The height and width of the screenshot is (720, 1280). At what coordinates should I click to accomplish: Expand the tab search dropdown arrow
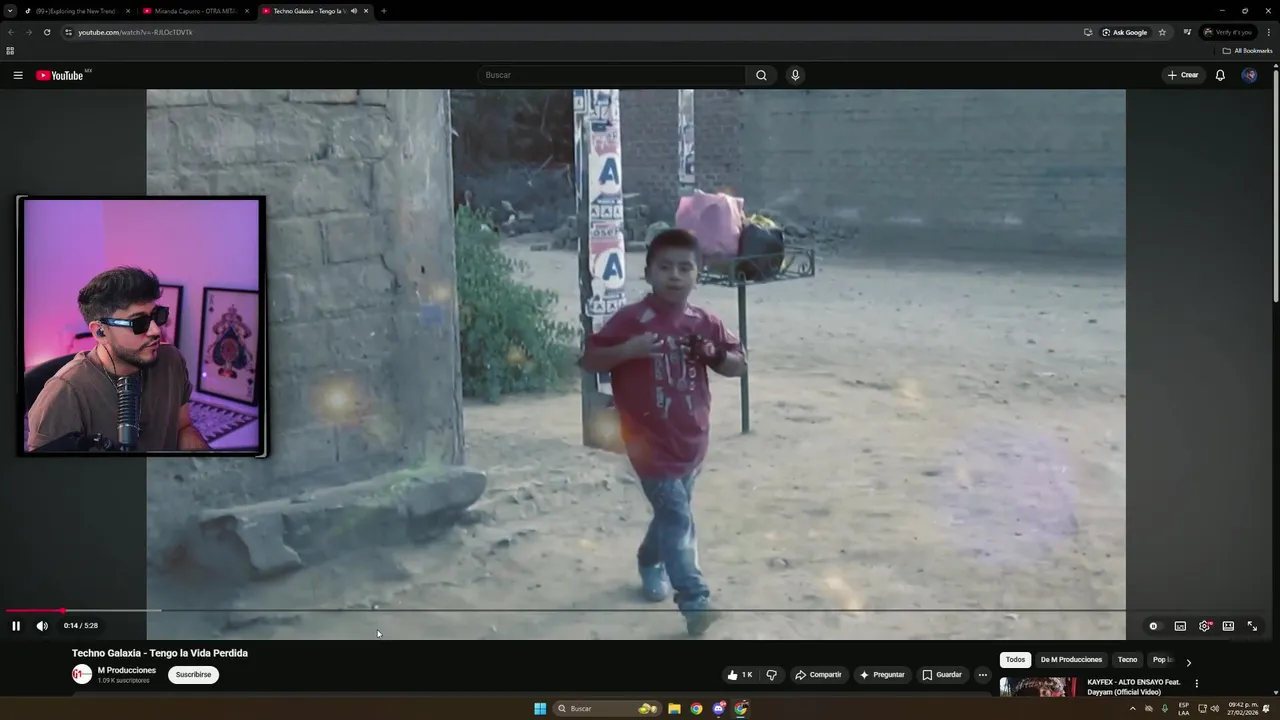click(x=10, y=11)
